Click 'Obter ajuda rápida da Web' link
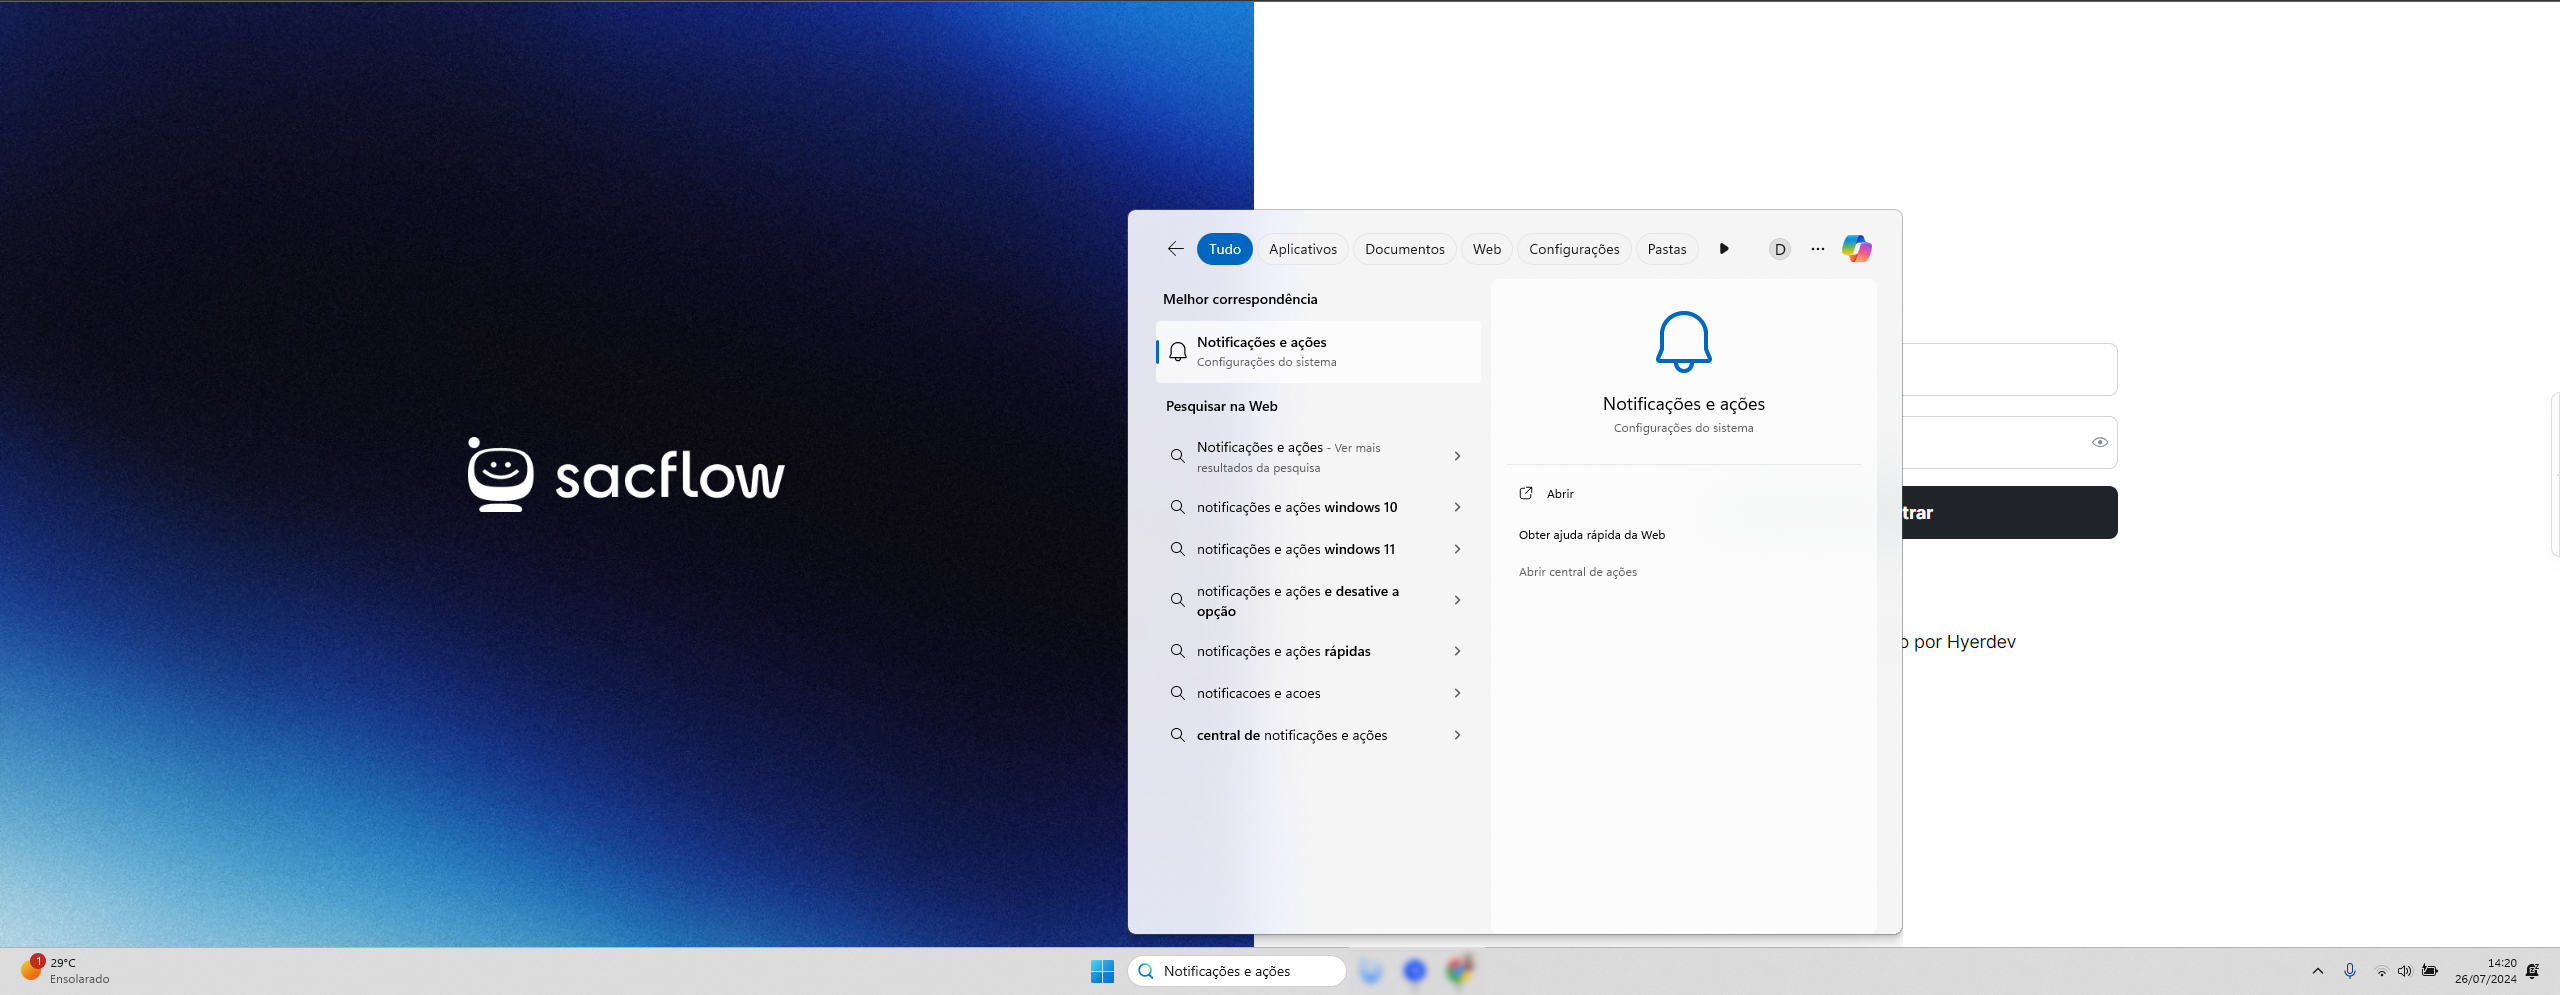This screenshot has width=2560, height=995. [1591, 535]
